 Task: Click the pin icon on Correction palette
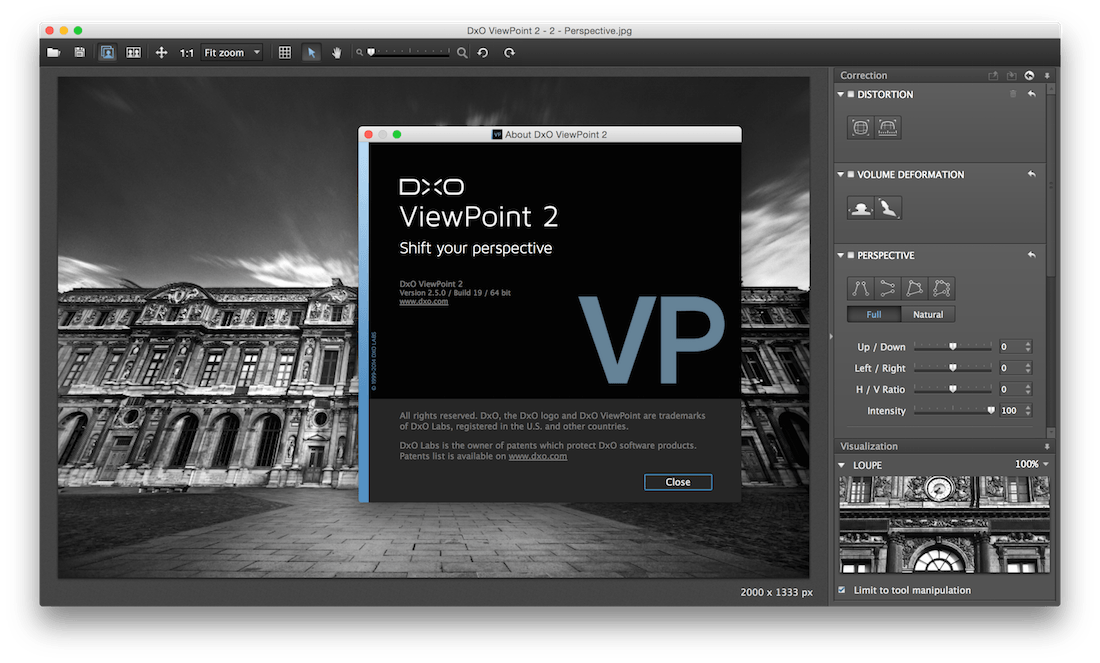pos(1047,76)
